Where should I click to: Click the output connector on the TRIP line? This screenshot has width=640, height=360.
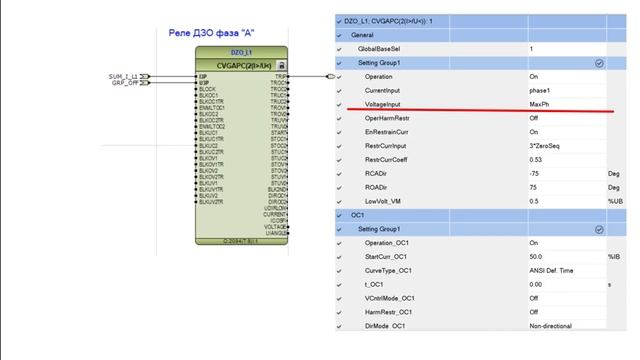tap(331, 76)
